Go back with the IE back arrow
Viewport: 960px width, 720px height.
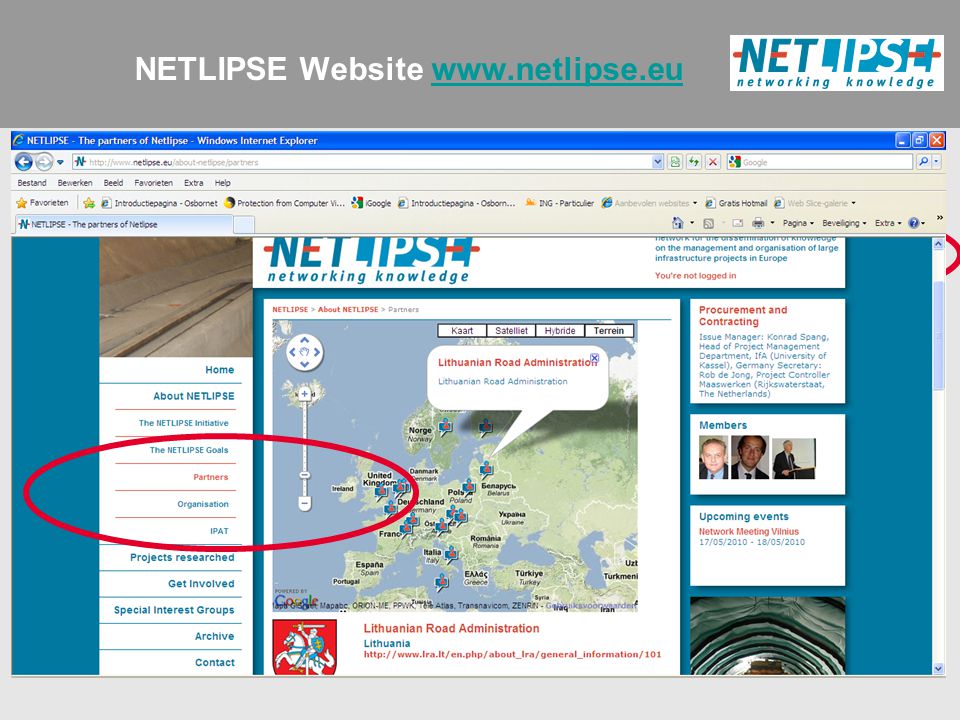tap(23, 162)
